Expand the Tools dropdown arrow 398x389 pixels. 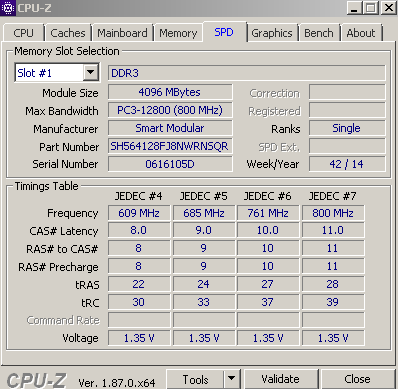click(232, 379)
